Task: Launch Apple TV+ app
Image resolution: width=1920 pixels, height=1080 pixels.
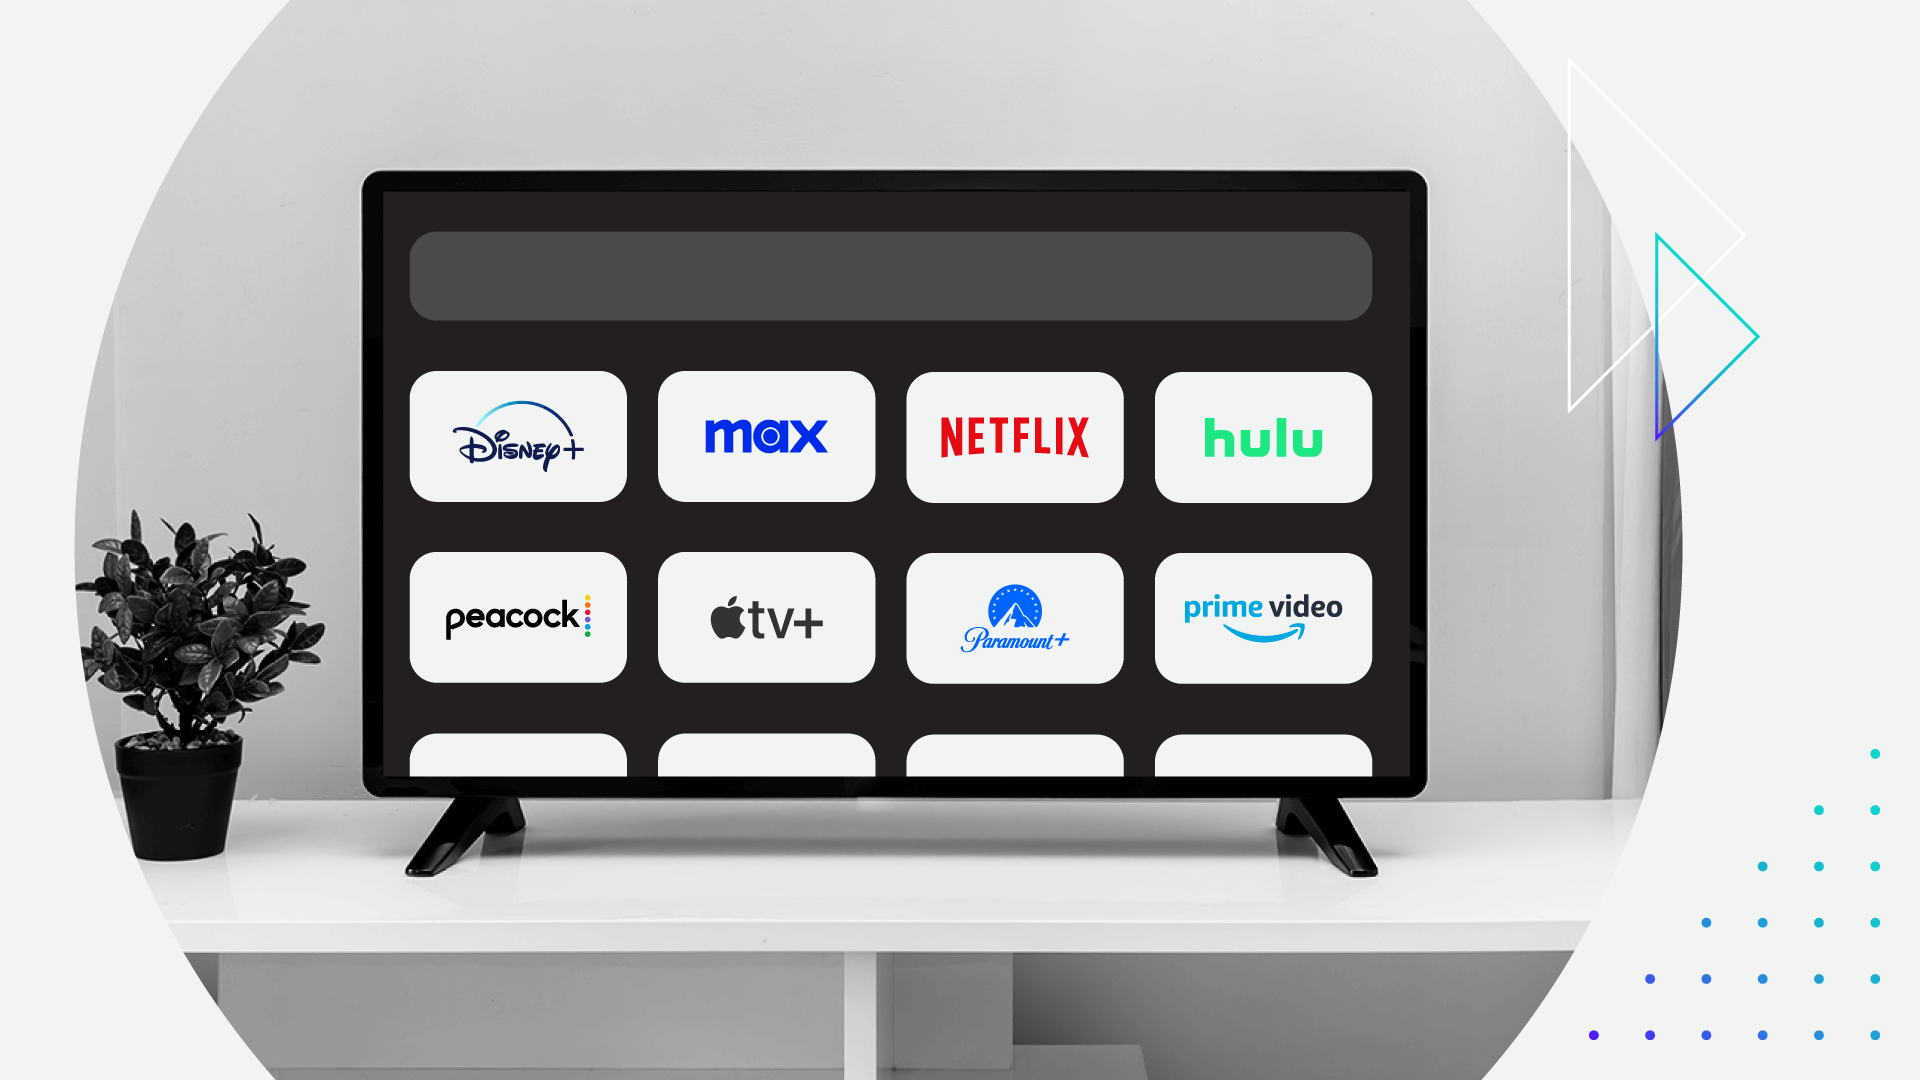Action: pos(766,617)
